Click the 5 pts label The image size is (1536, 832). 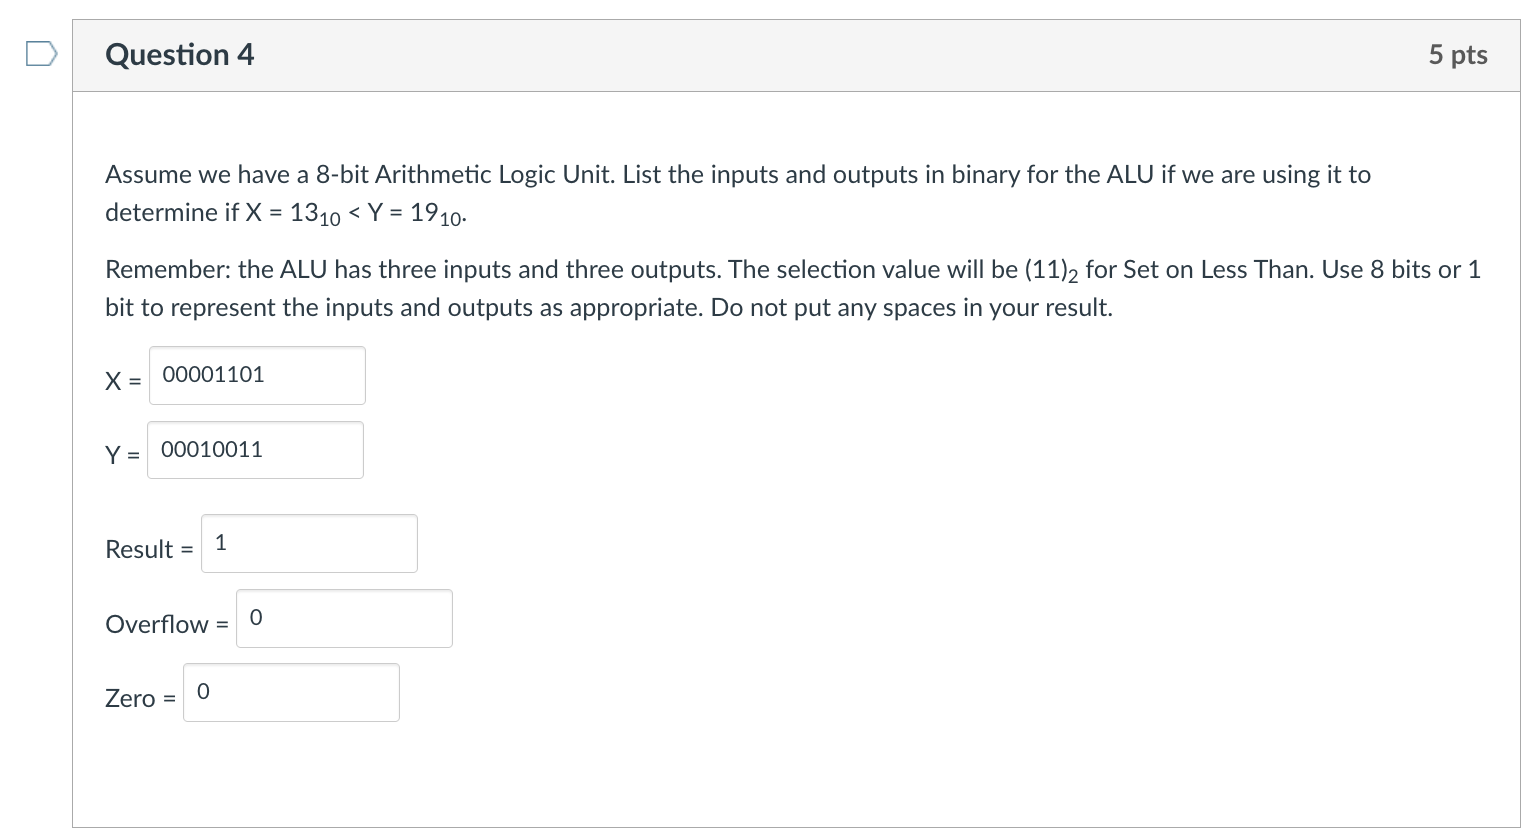point(1458,55)
